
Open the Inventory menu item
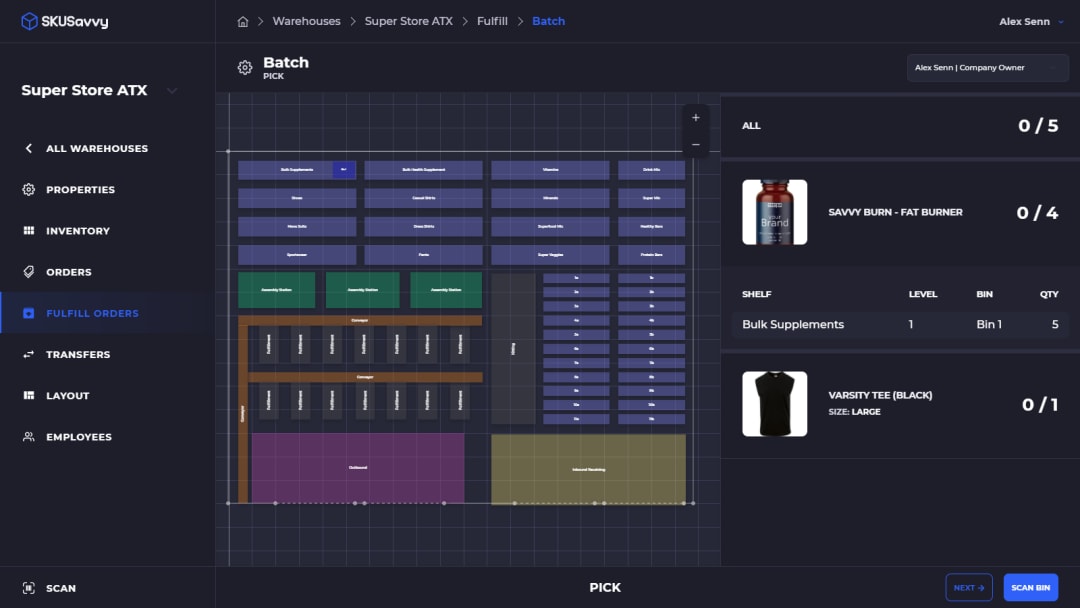coord(78,231)
